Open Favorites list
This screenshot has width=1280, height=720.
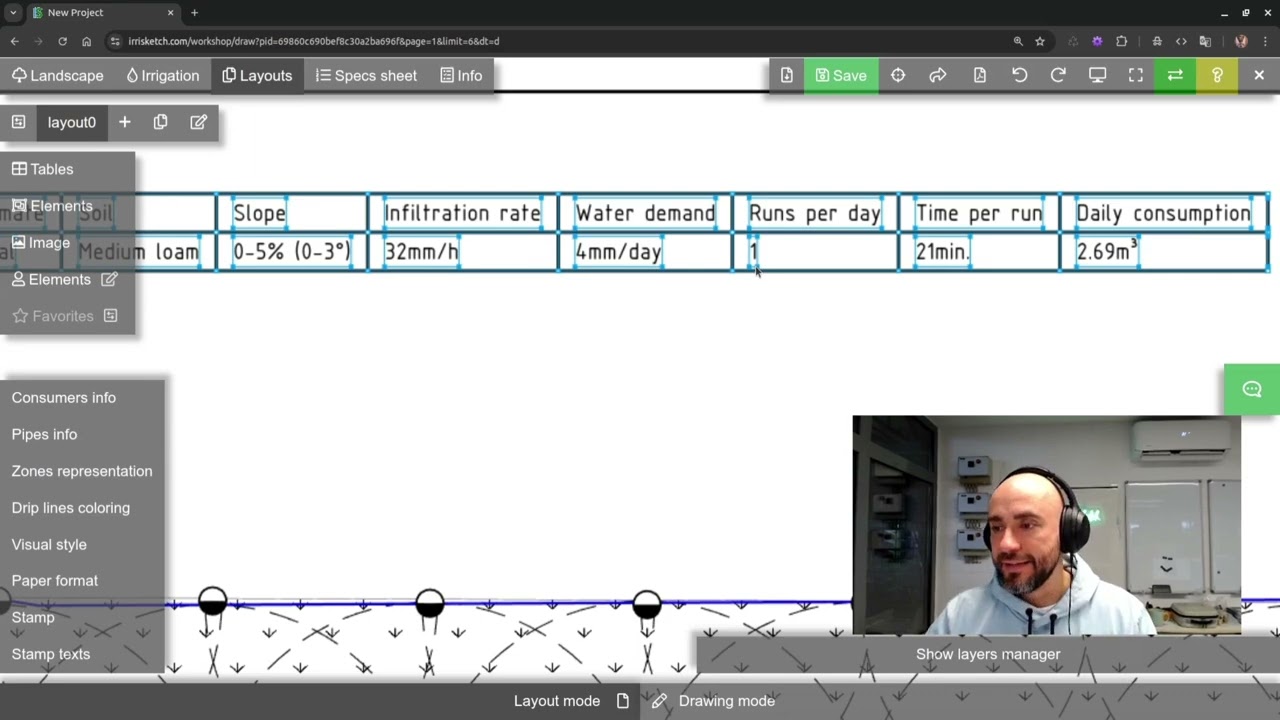pos(52,316)
